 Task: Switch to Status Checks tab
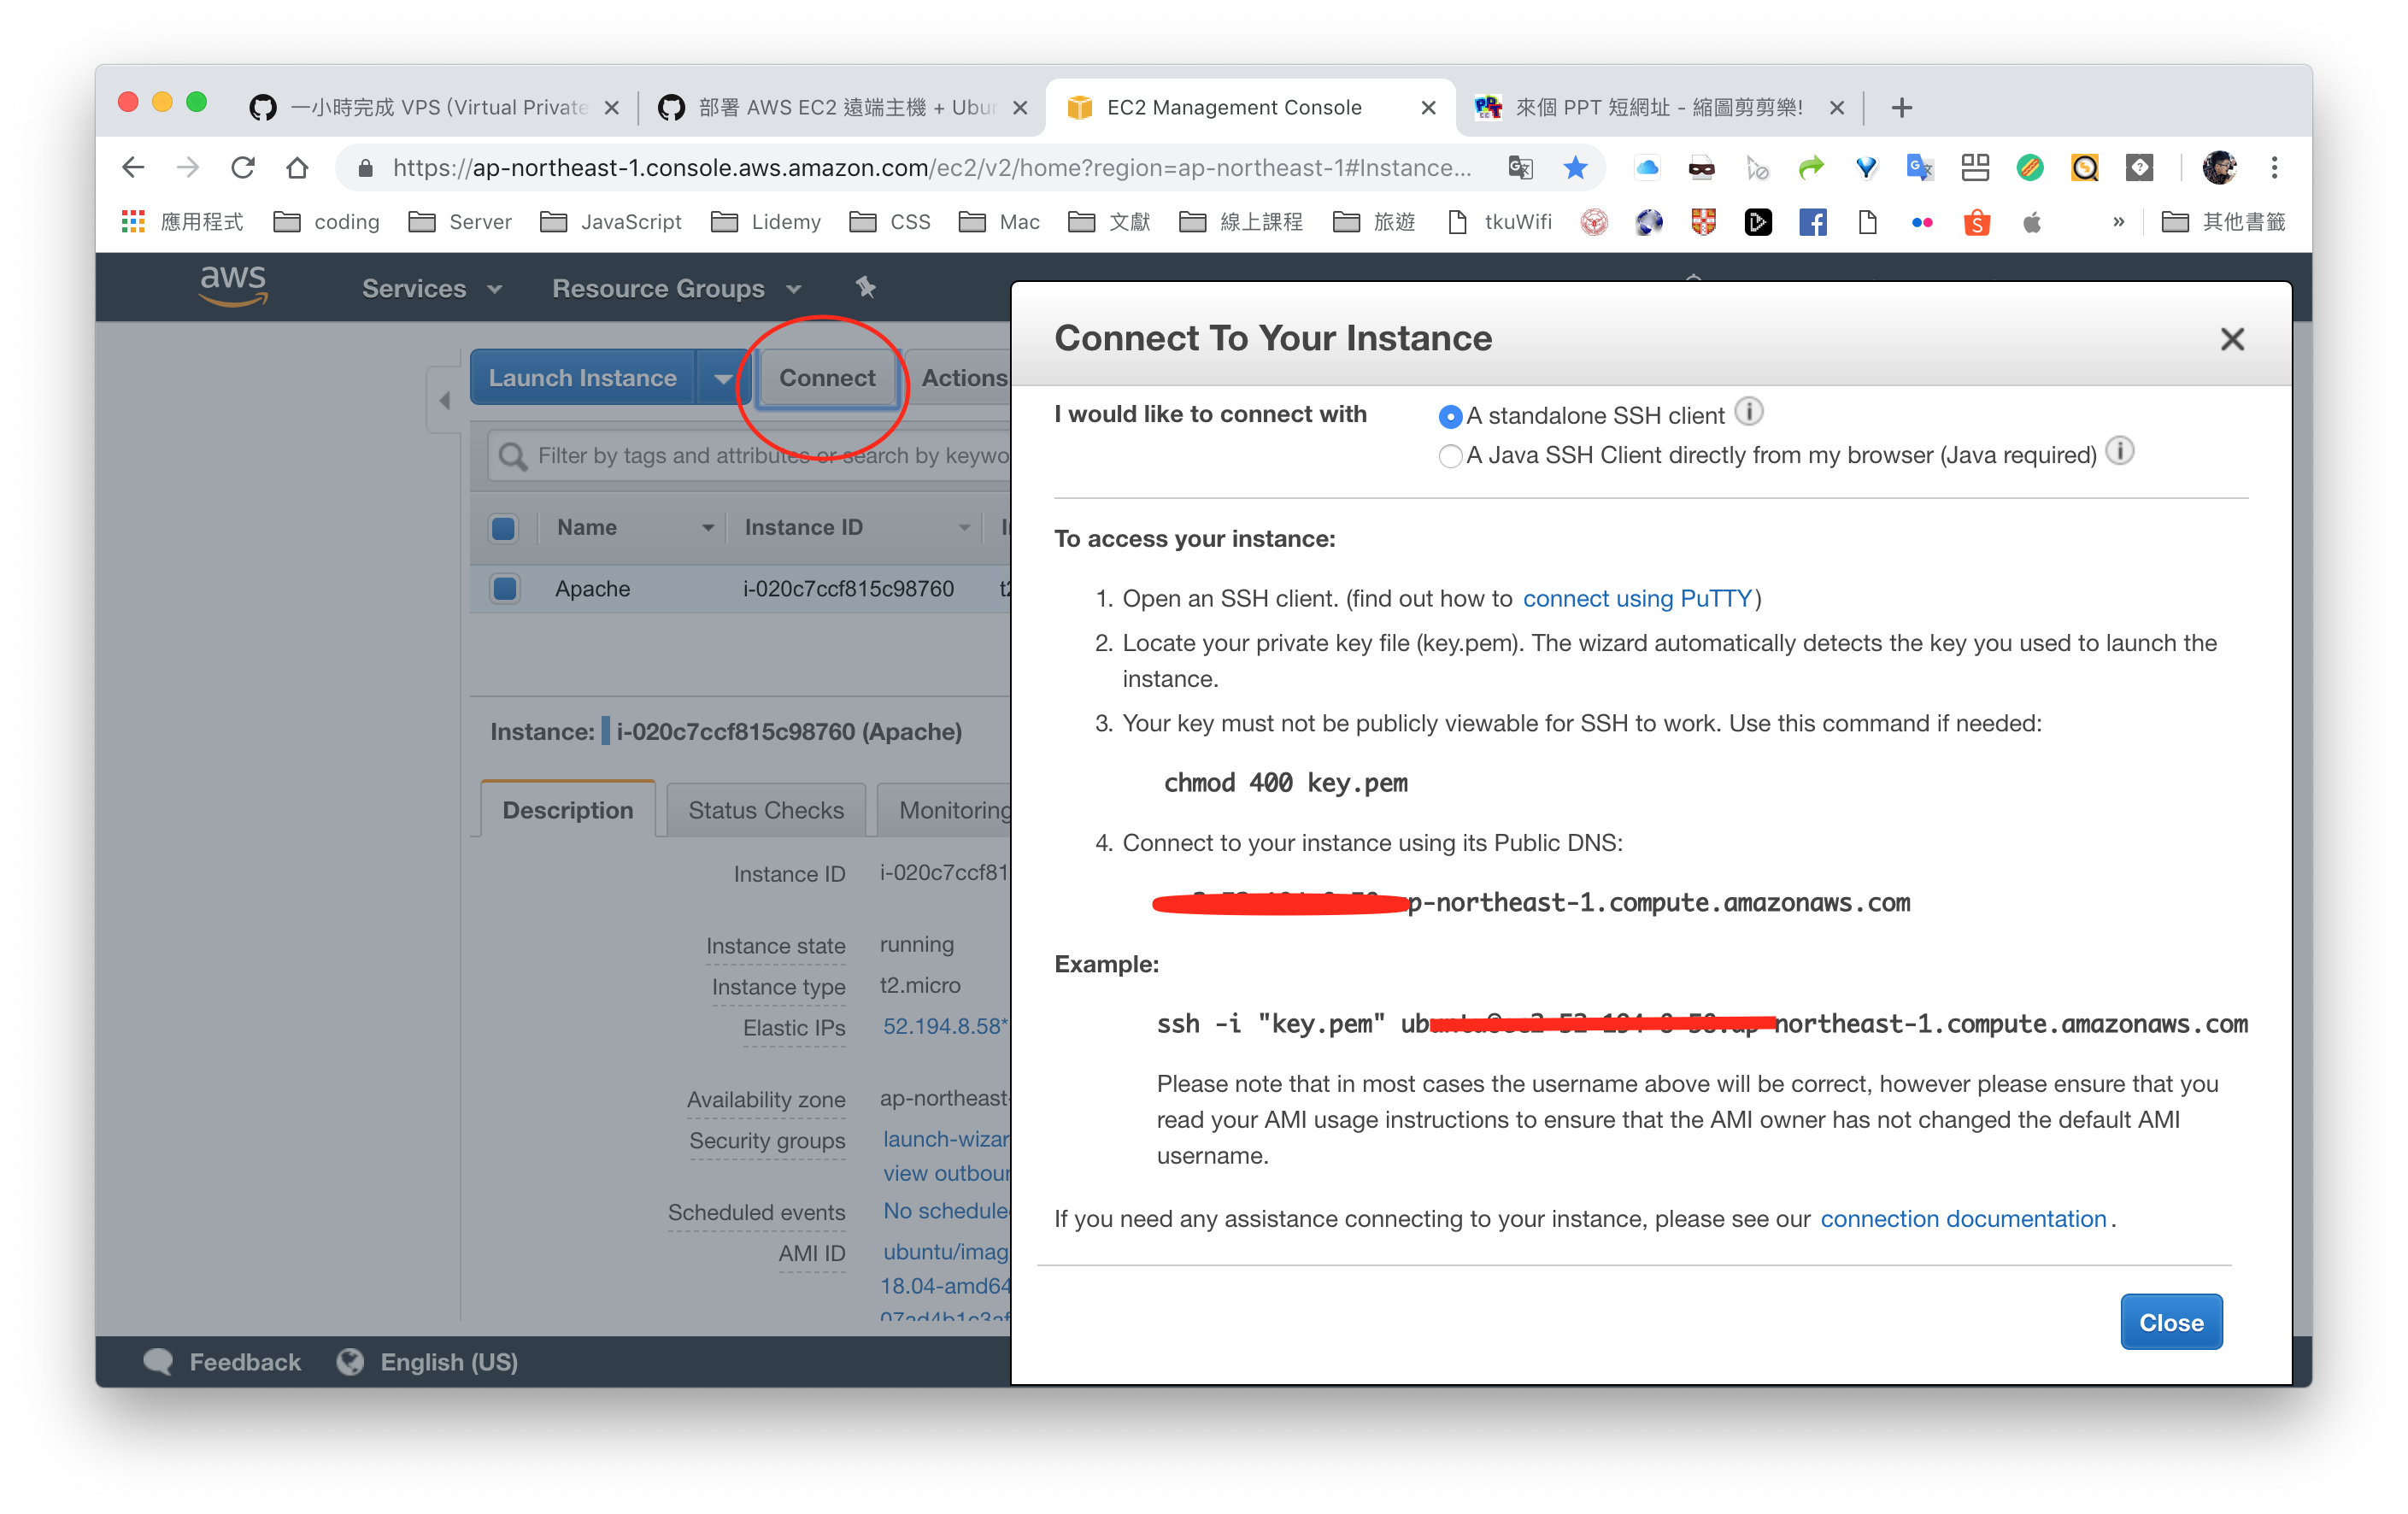764,809
